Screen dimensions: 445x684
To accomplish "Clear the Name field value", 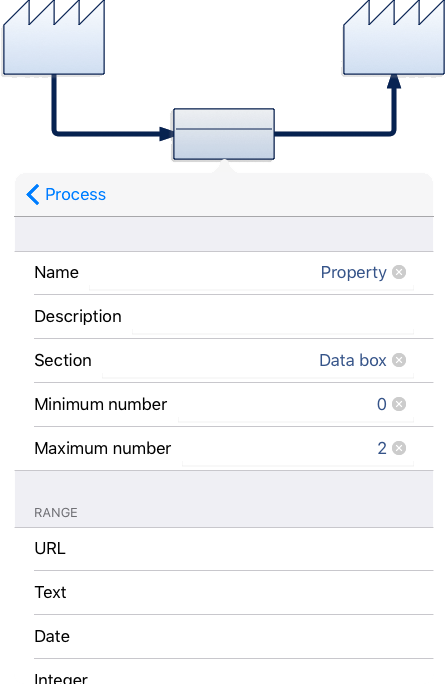I will (399, 272).
